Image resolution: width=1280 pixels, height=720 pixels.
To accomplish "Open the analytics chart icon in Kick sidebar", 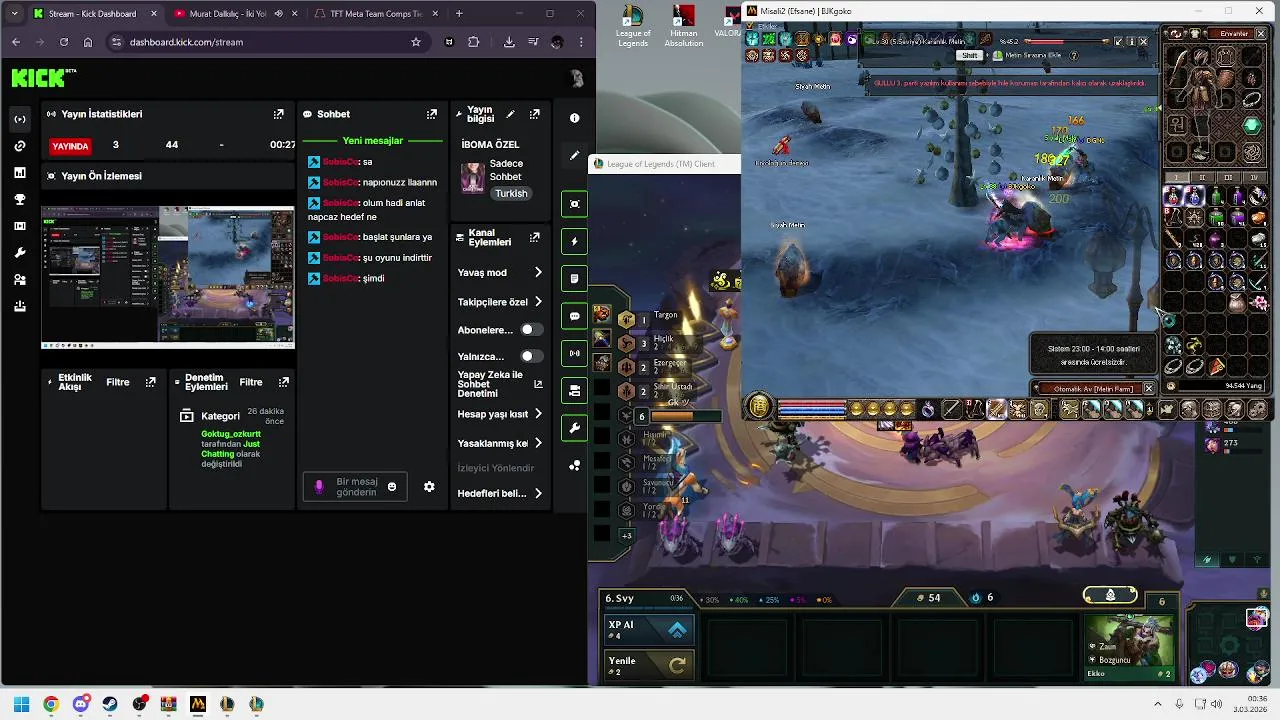I will click(x=20, y=173).
